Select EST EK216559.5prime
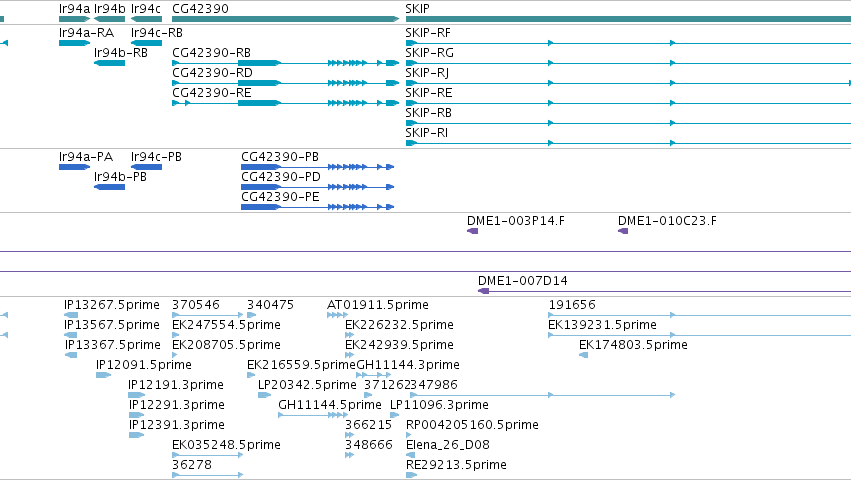This screenshot has width=851, height=480. [251, 375]
